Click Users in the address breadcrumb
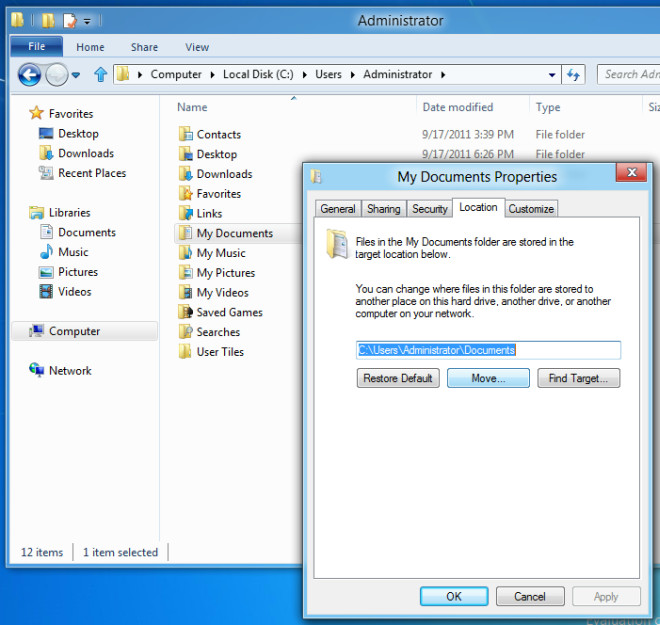The height and width of the screenshot is (625, 660). click(x=328, y=74)
